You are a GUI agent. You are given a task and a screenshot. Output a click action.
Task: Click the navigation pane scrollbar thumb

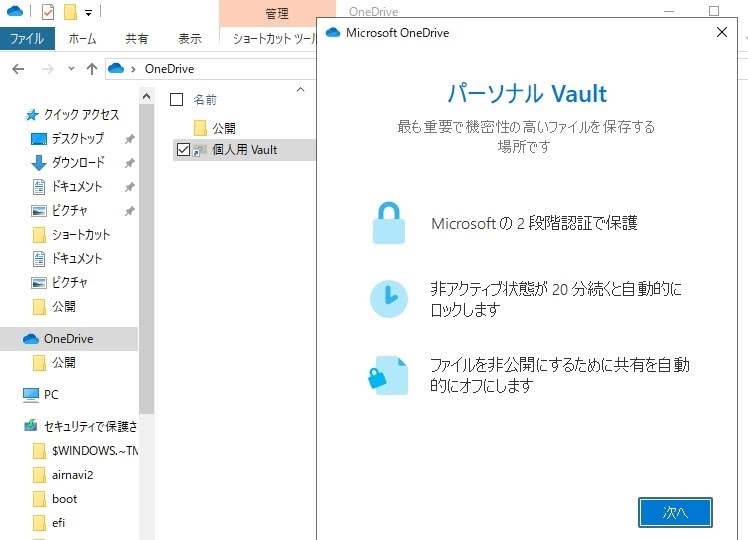pos(146,258)
